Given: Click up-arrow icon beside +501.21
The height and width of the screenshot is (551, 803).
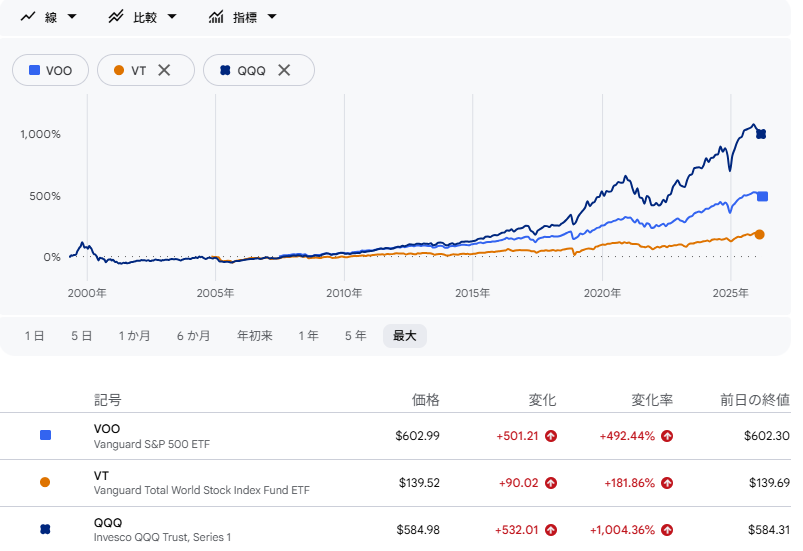Looking at the screenshot, I should 551,436.
